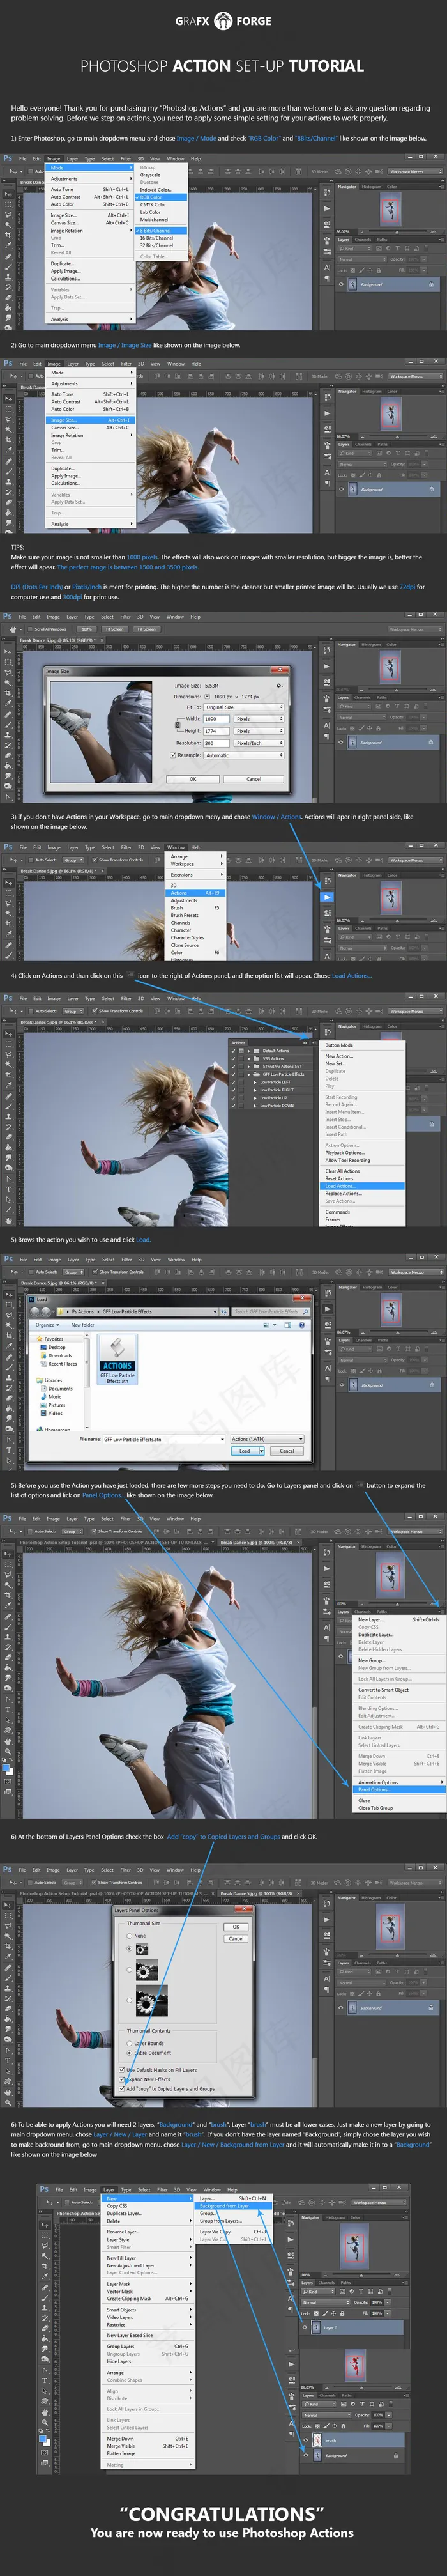The height and width of the screenshot is (2576, 447).
Task: Click OK in the Layers Panel Options dialog
Action: (x=236, y=1926)
